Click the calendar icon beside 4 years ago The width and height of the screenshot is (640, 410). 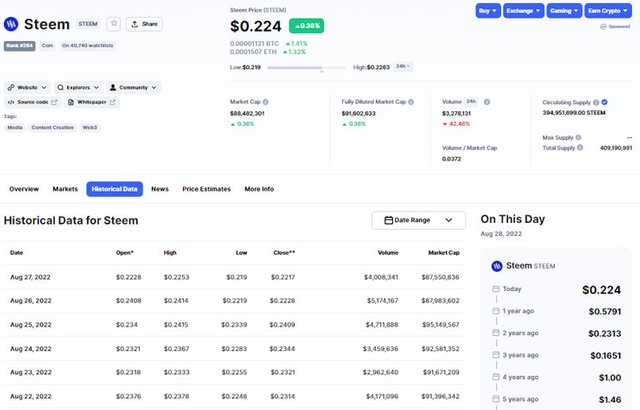[496, 377]
